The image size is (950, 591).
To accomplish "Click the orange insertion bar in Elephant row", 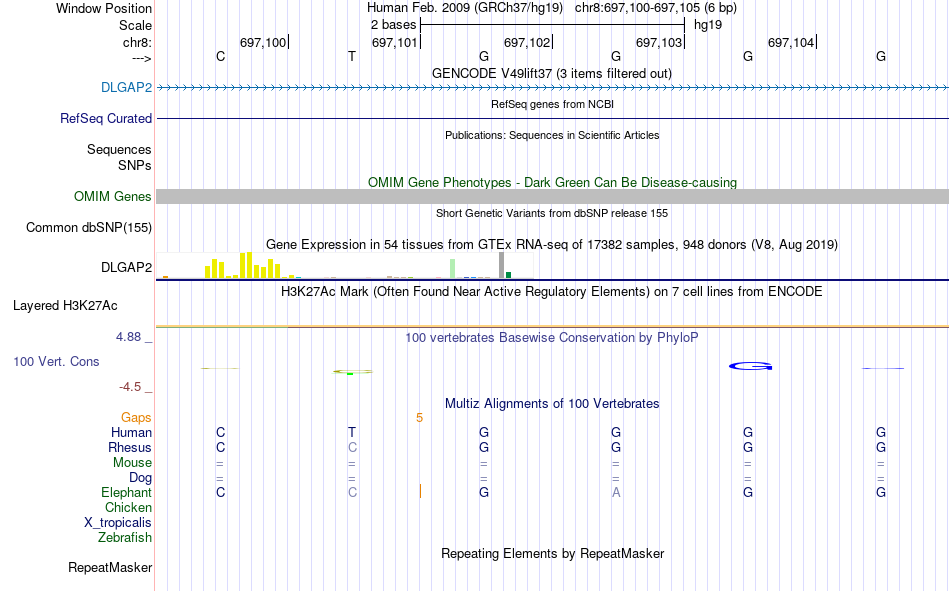I will pyautogui.click(x=420, y=491).
